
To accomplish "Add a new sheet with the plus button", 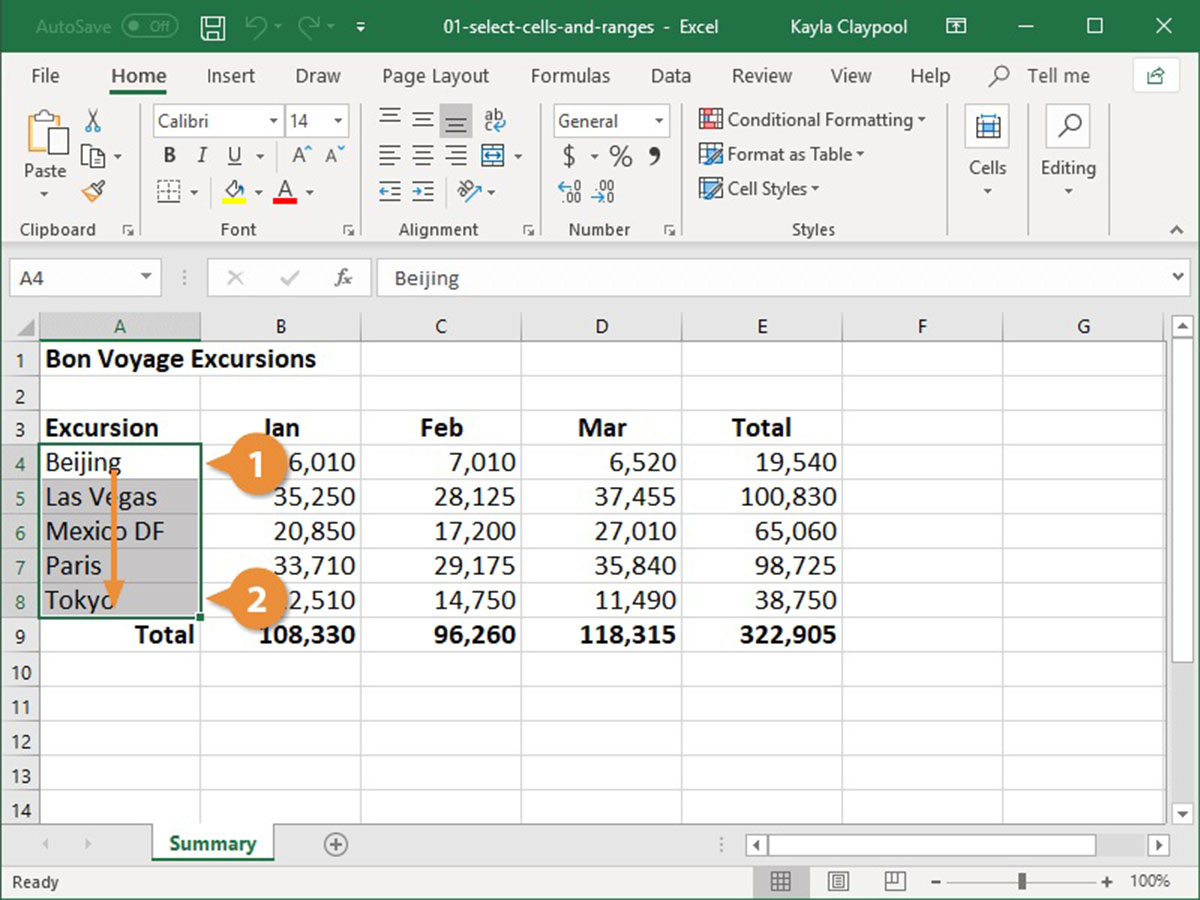I will tap(335, 844).
